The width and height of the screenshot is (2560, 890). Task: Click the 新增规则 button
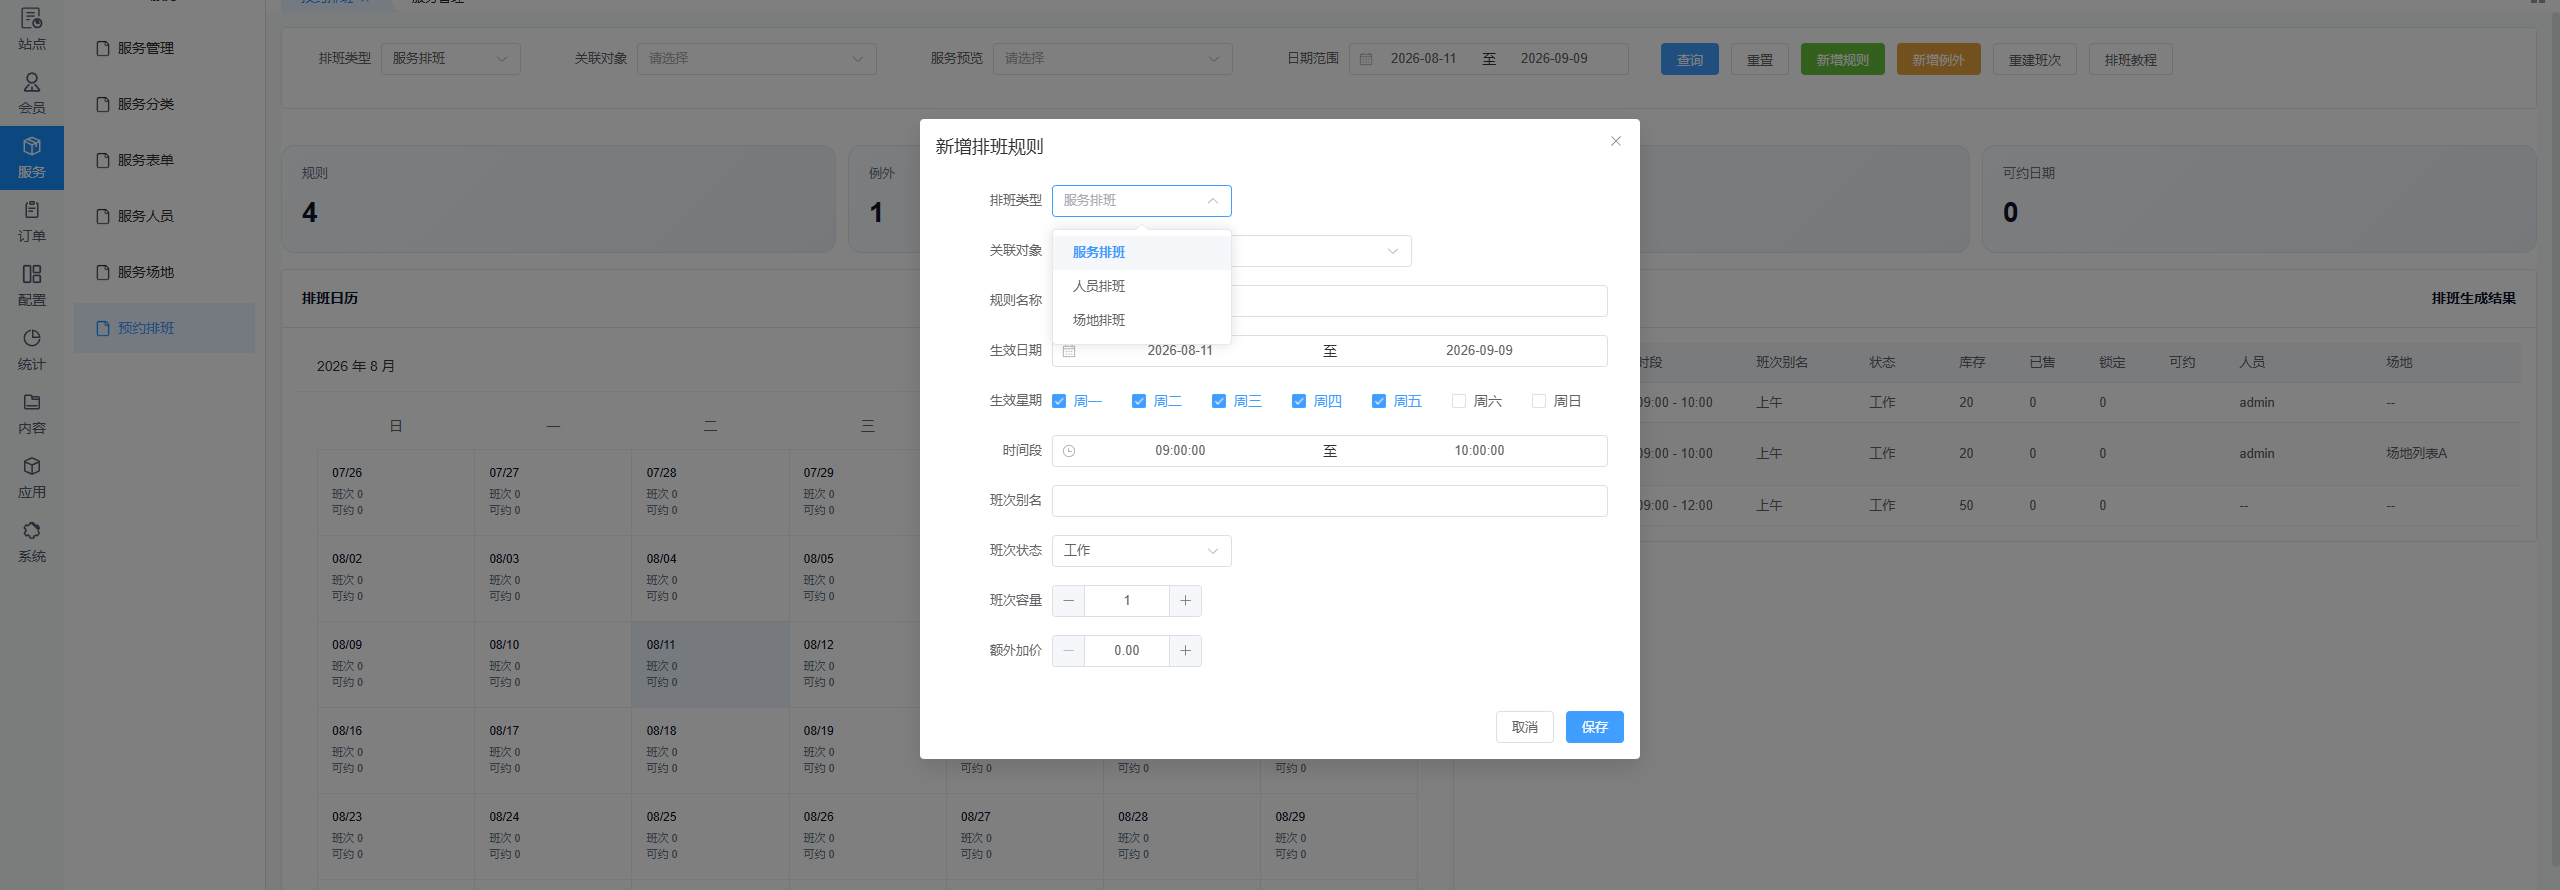coord(1843,60)
